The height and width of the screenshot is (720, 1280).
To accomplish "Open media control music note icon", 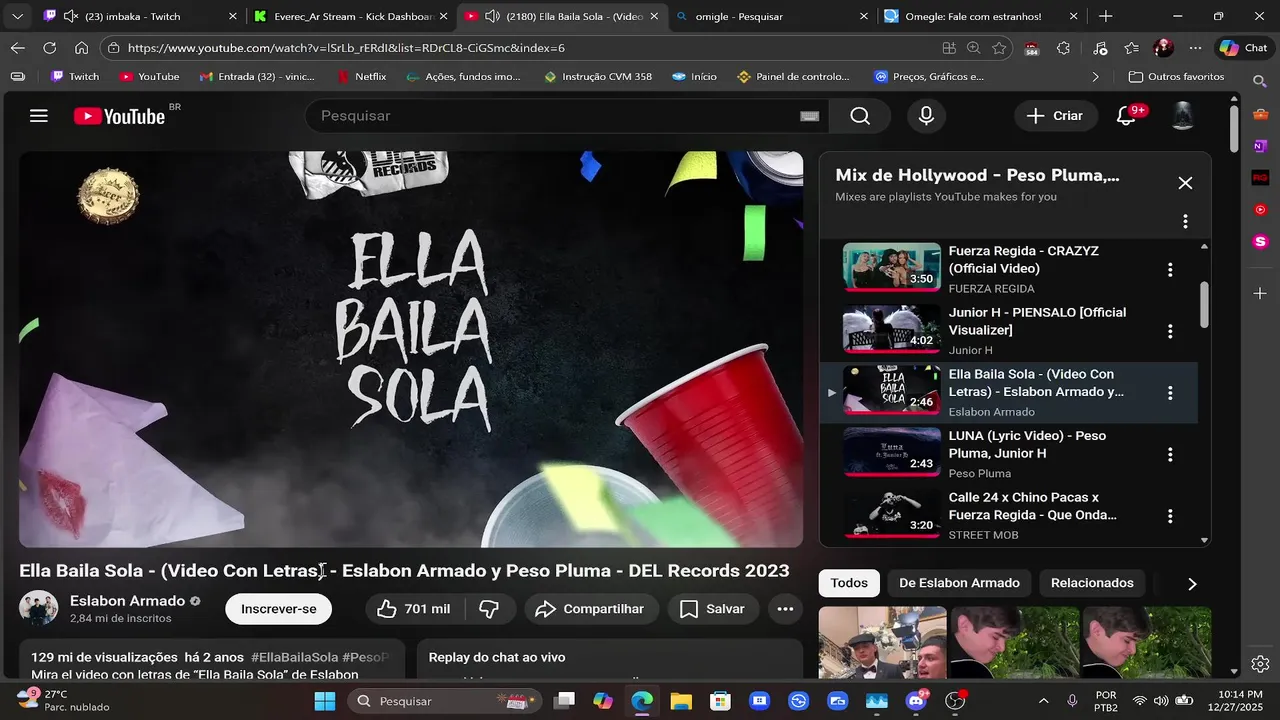I will pyautogui.click(x=1100, y=48).
